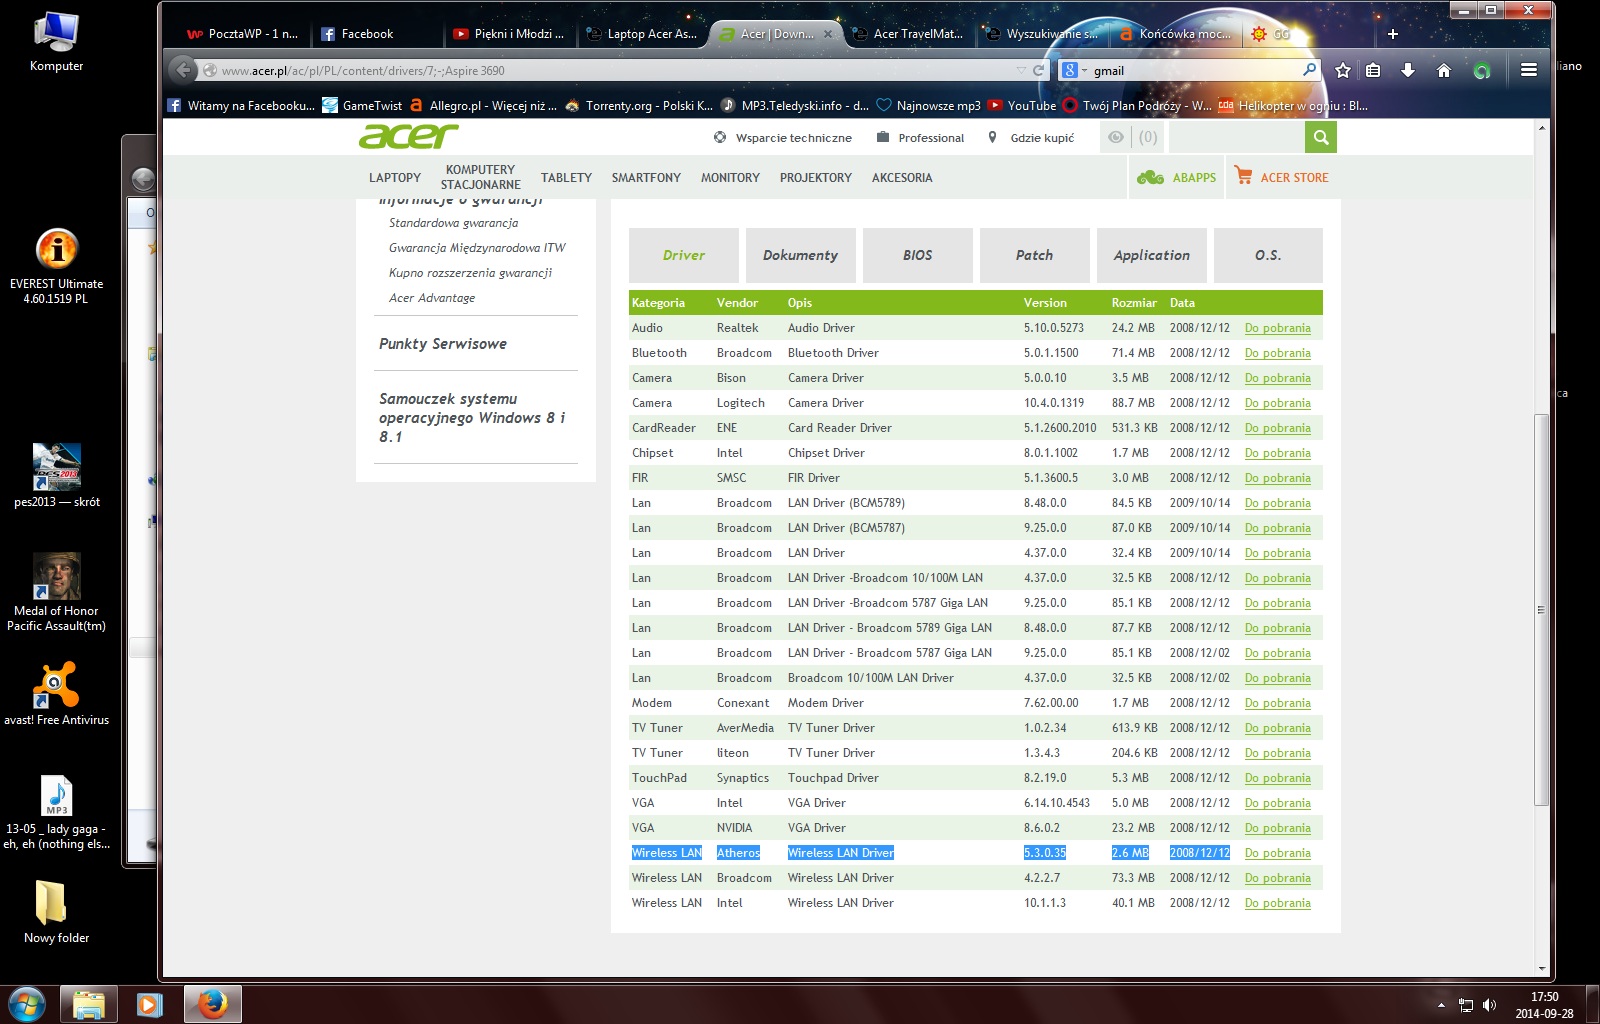Screen dimensions: 1600x1024
Task: Select the Application tab
Action: [x=1151, y=255]
